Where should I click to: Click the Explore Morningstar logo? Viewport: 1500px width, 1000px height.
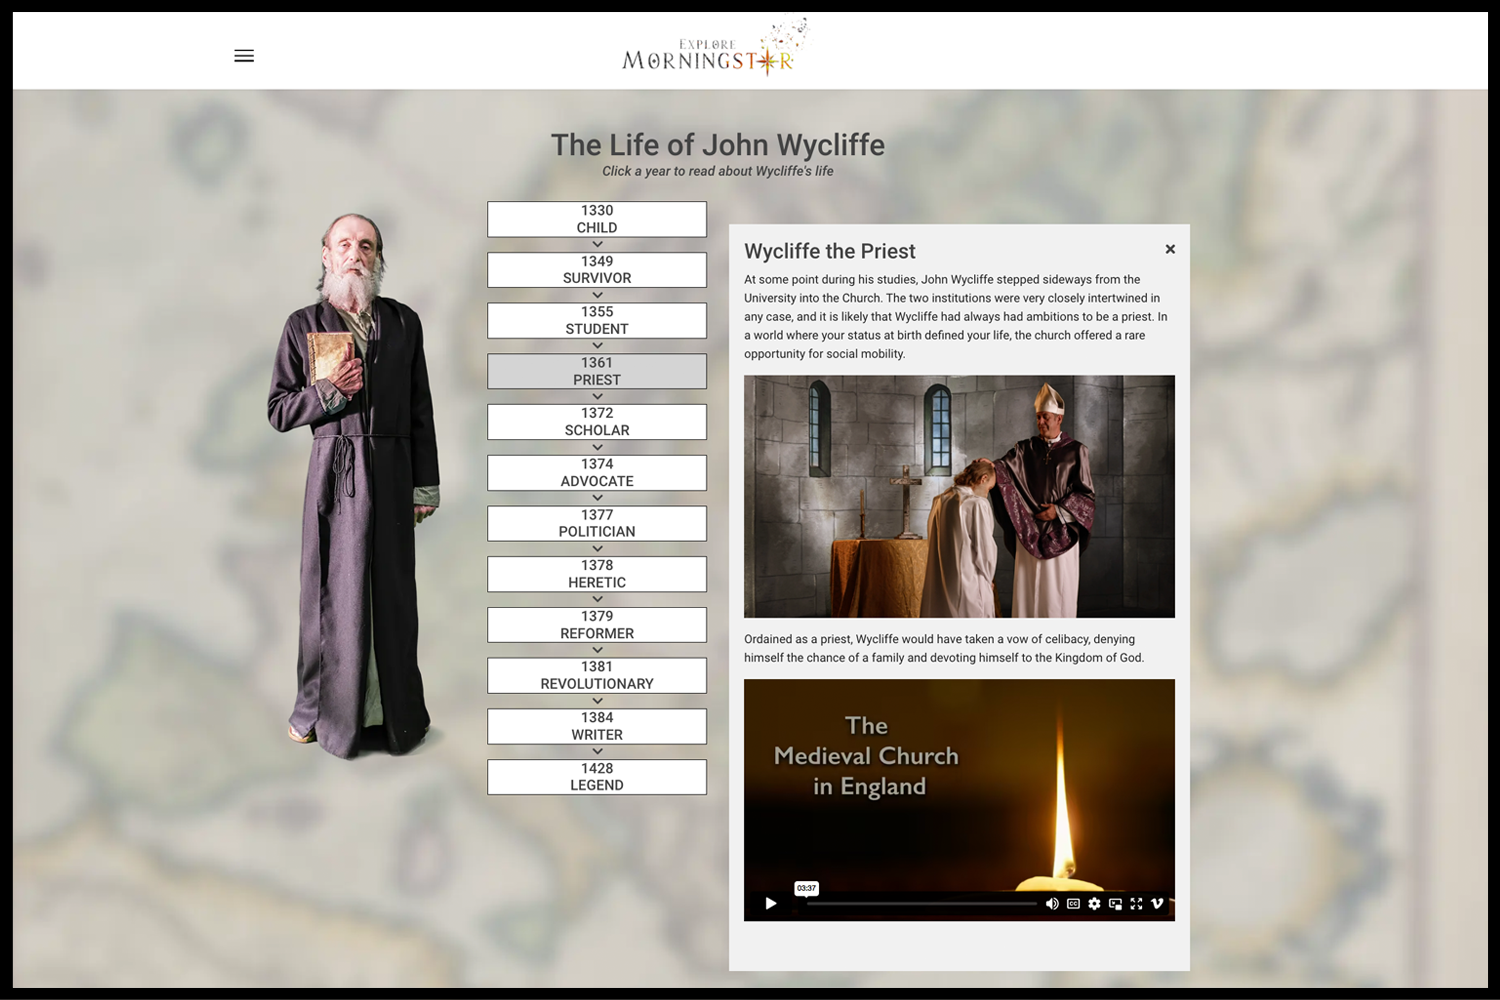pyautogui.click(x=712, y=49)
